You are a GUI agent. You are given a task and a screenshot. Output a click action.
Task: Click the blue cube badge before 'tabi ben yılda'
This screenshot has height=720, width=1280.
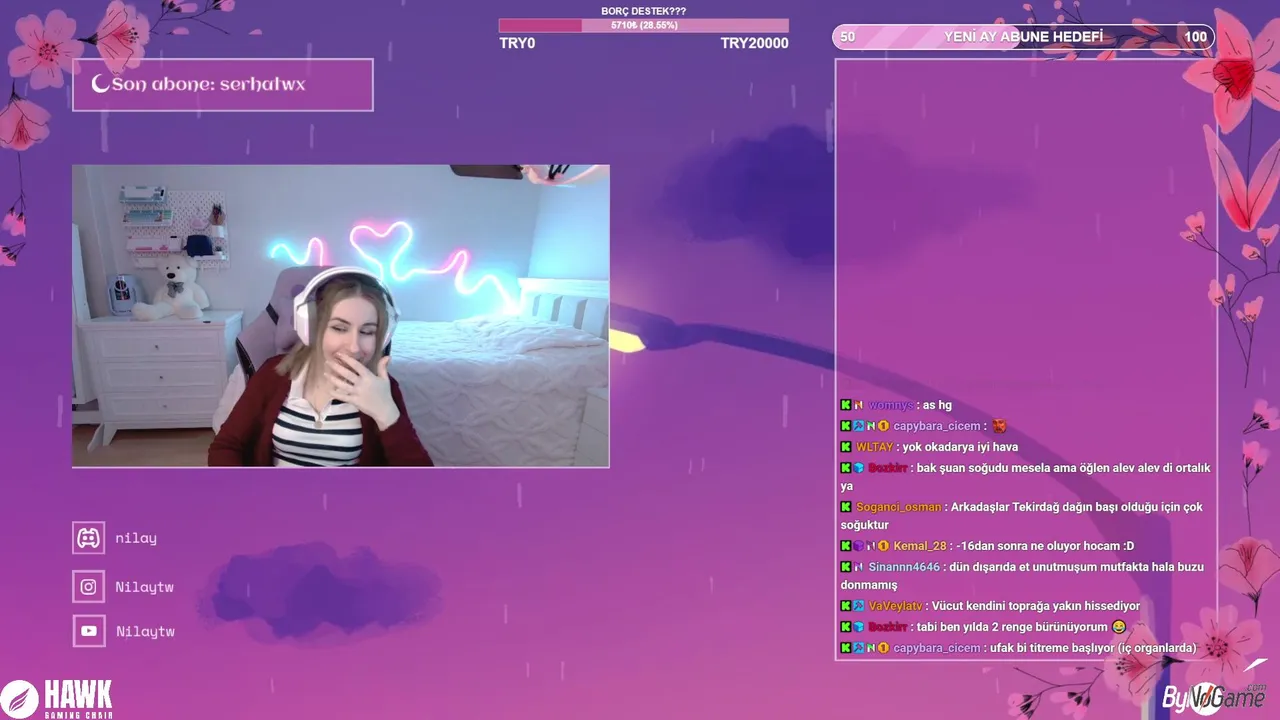[x=858, y=627]
